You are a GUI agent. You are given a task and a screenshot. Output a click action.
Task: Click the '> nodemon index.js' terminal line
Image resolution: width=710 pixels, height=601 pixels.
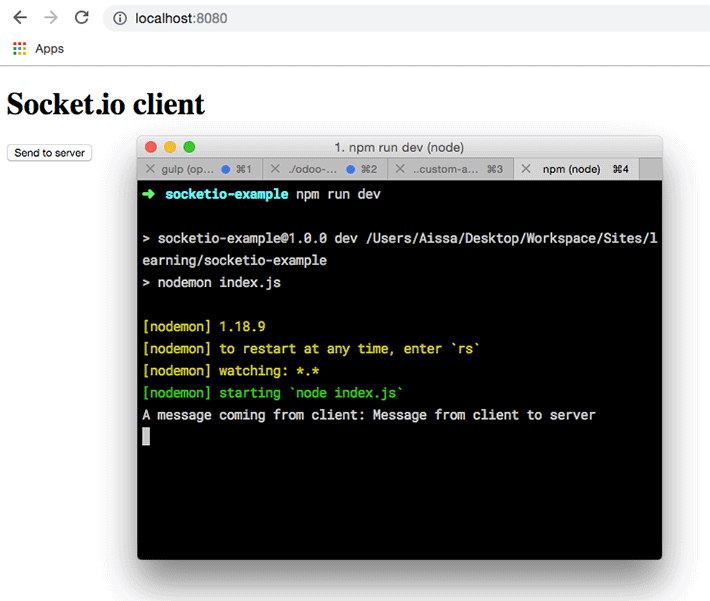click(x=211, y=283)
